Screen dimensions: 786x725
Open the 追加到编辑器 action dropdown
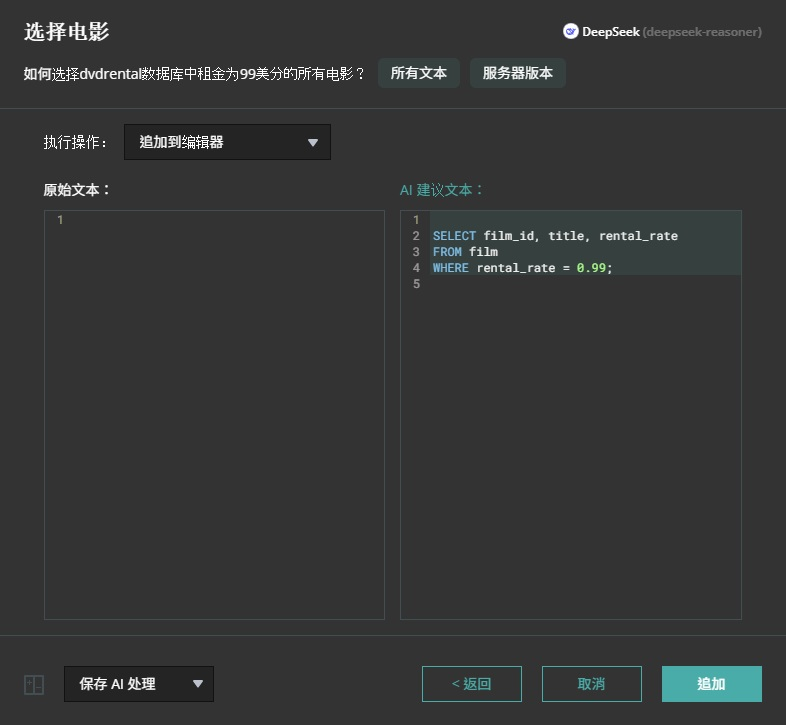point(227,142)
